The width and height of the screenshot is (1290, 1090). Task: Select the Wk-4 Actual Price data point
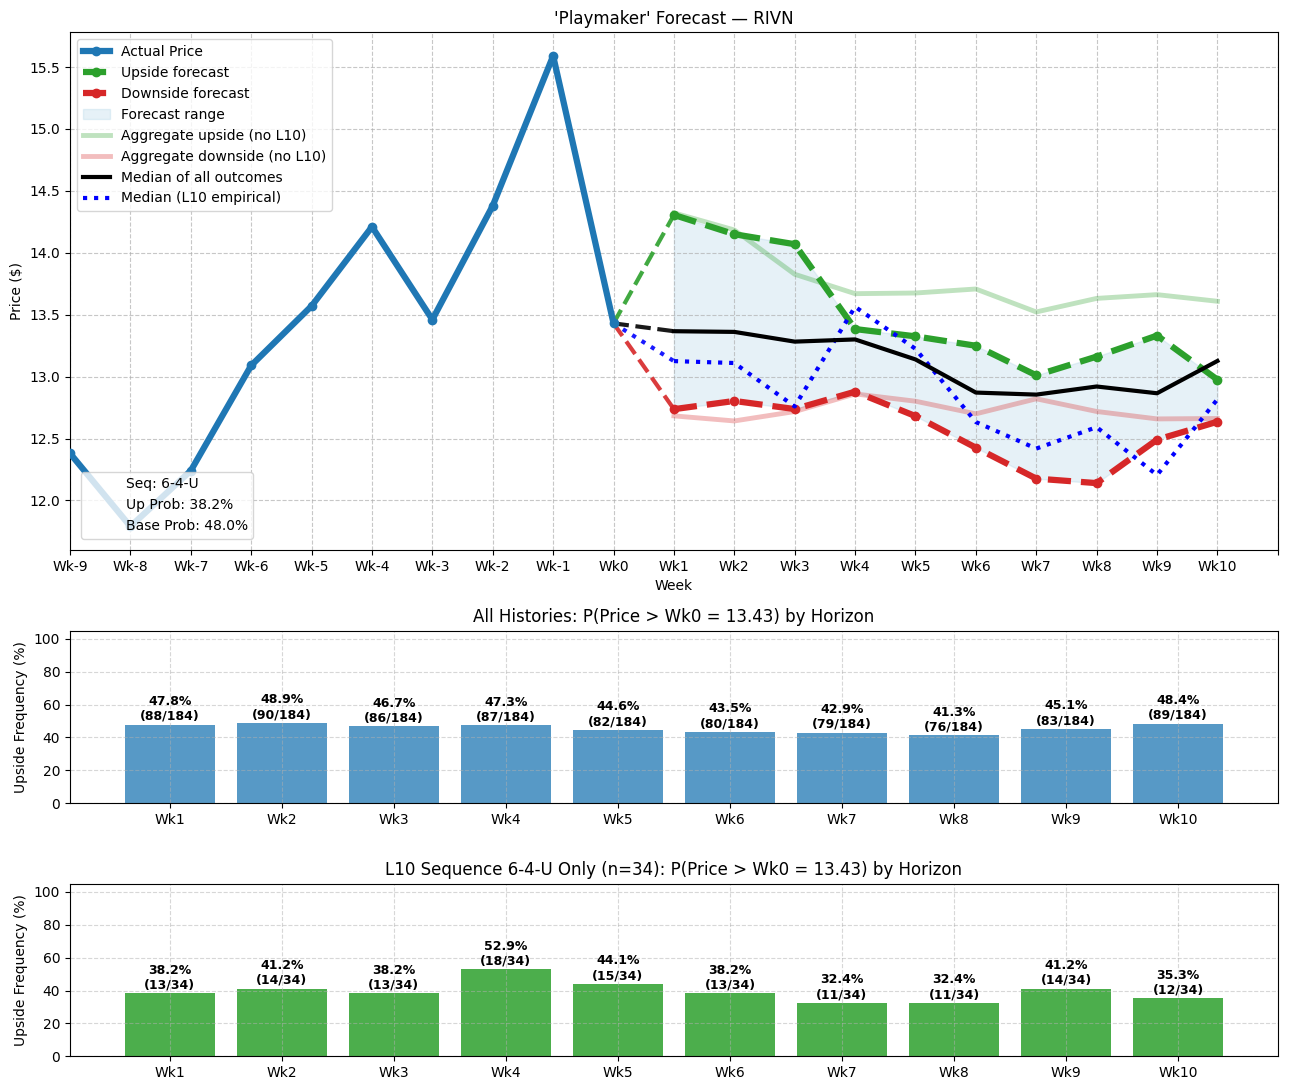point(372,228)
